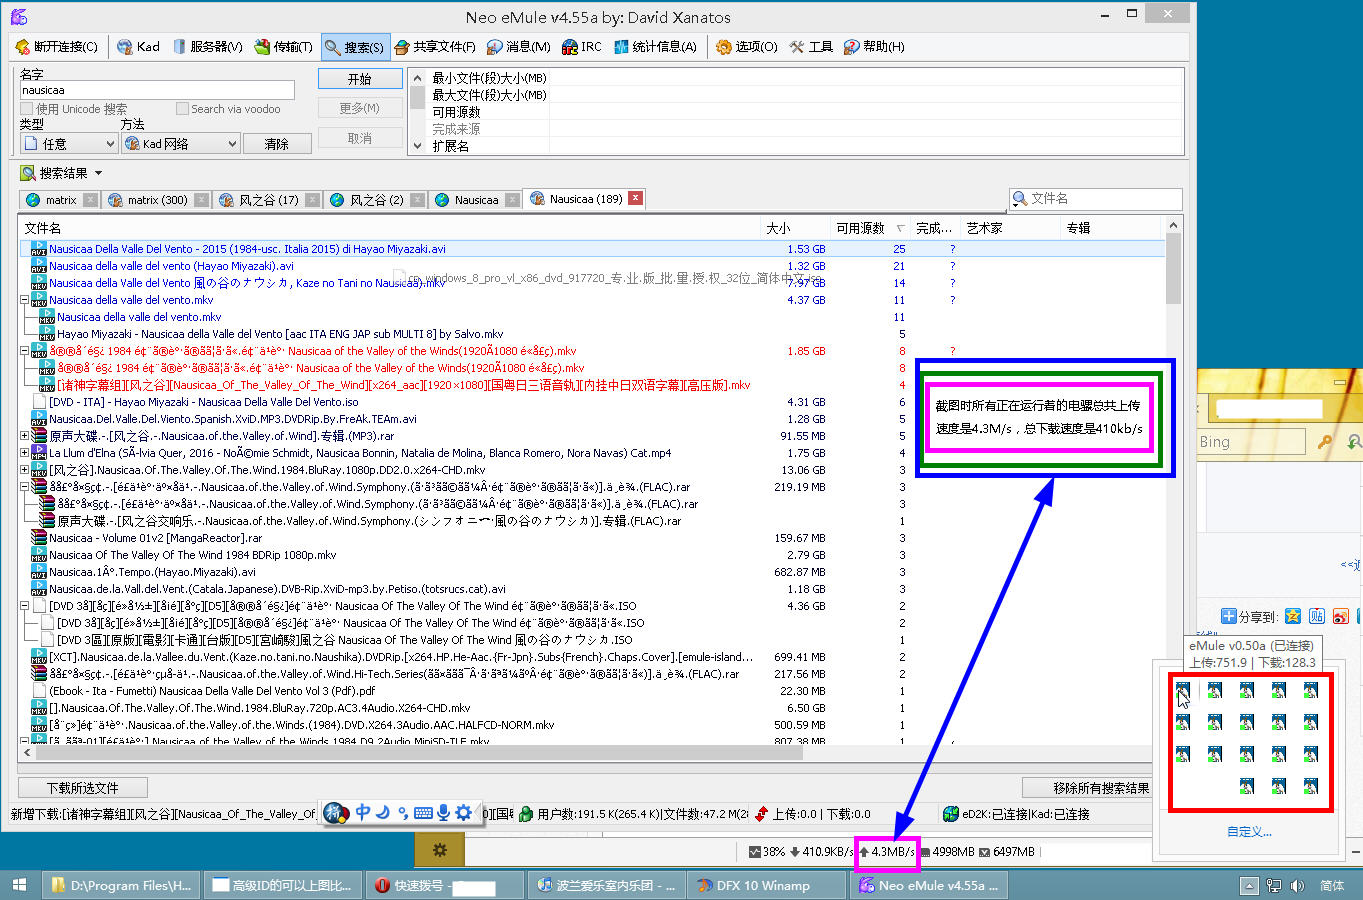
Task: Click the IME Chinese/English (中) mode icon
Action: (x=362, y=813)
